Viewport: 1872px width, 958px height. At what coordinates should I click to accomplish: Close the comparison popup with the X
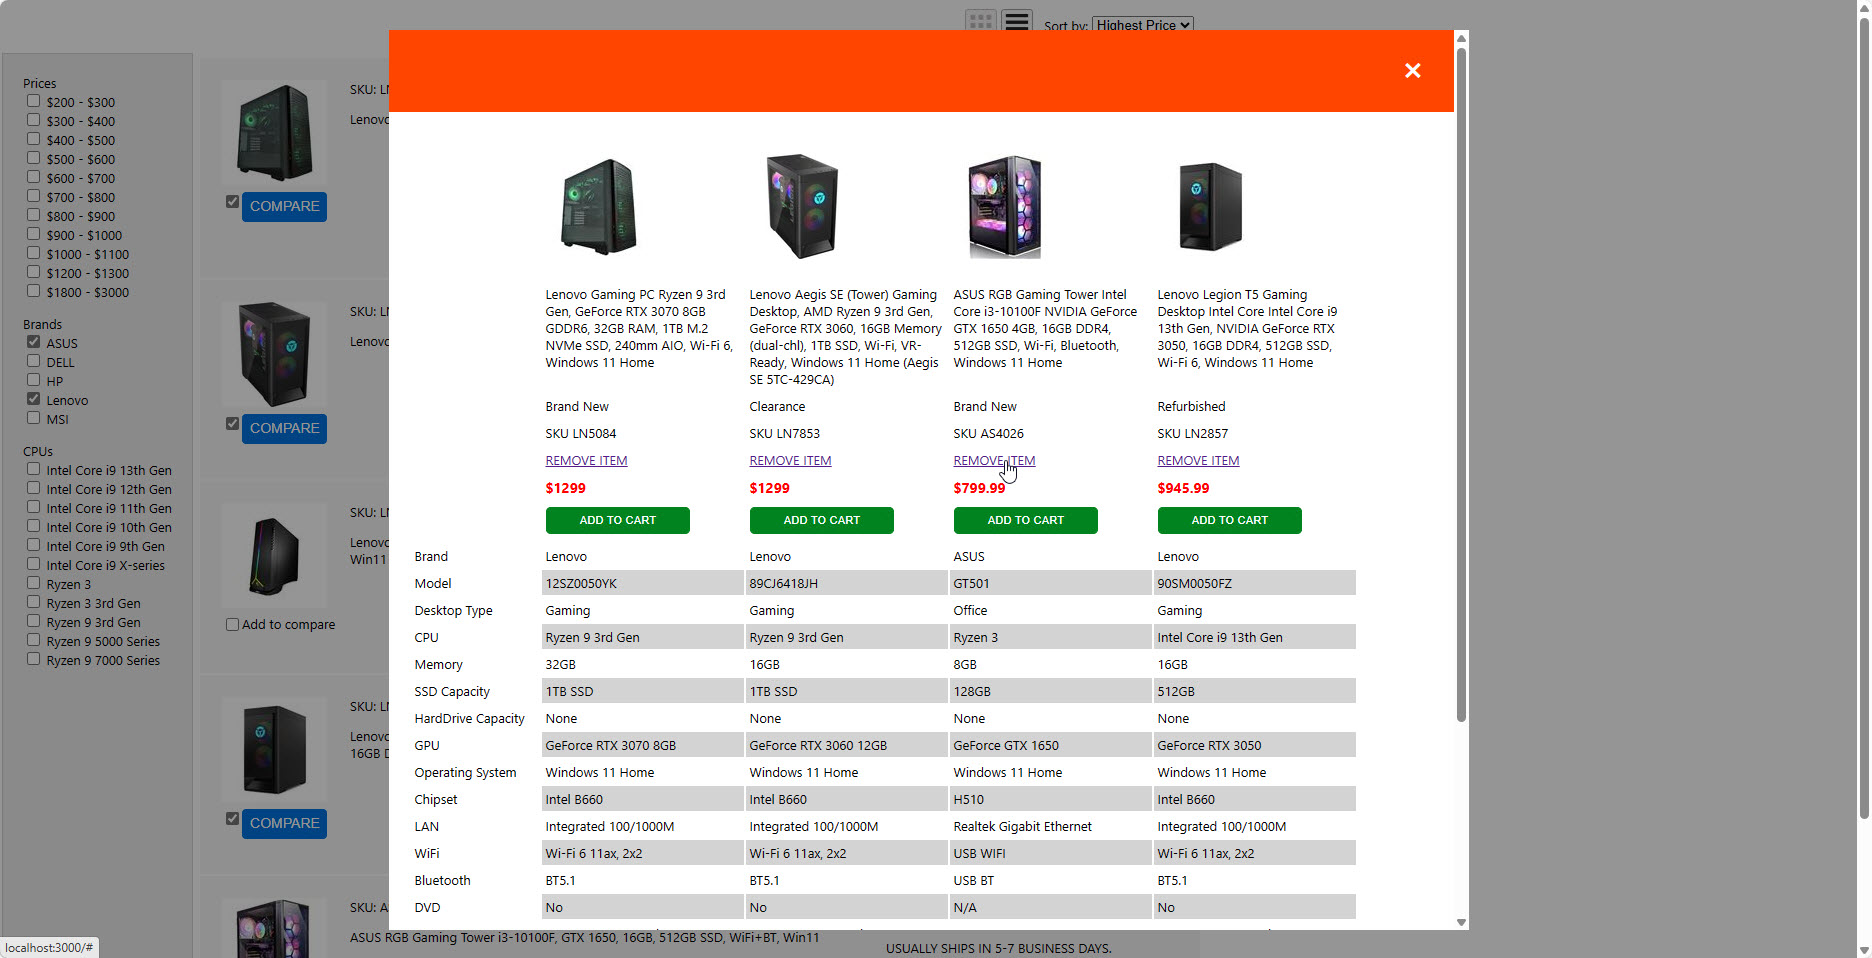1412,71
